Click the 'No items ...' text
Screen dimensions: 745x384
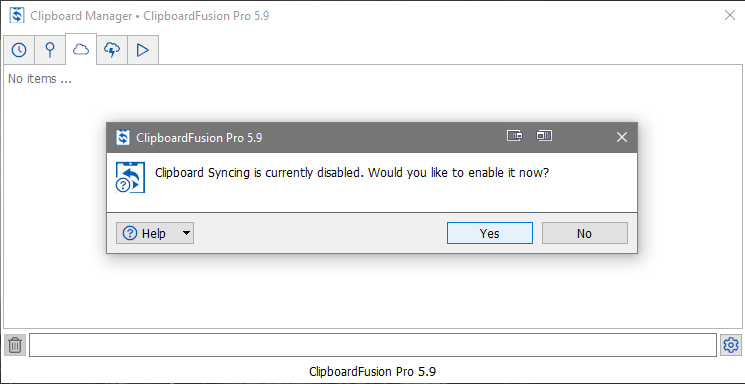[40, 79]
